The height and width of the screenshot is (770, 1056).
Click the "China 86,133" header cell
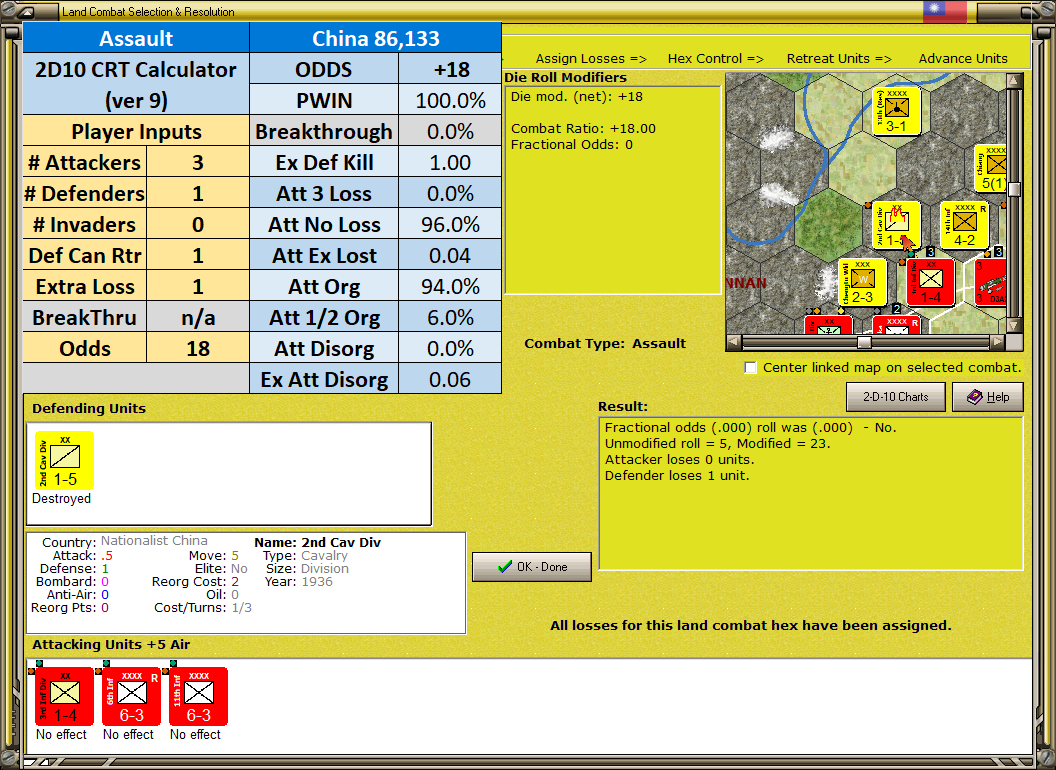[x=375, y=38]
